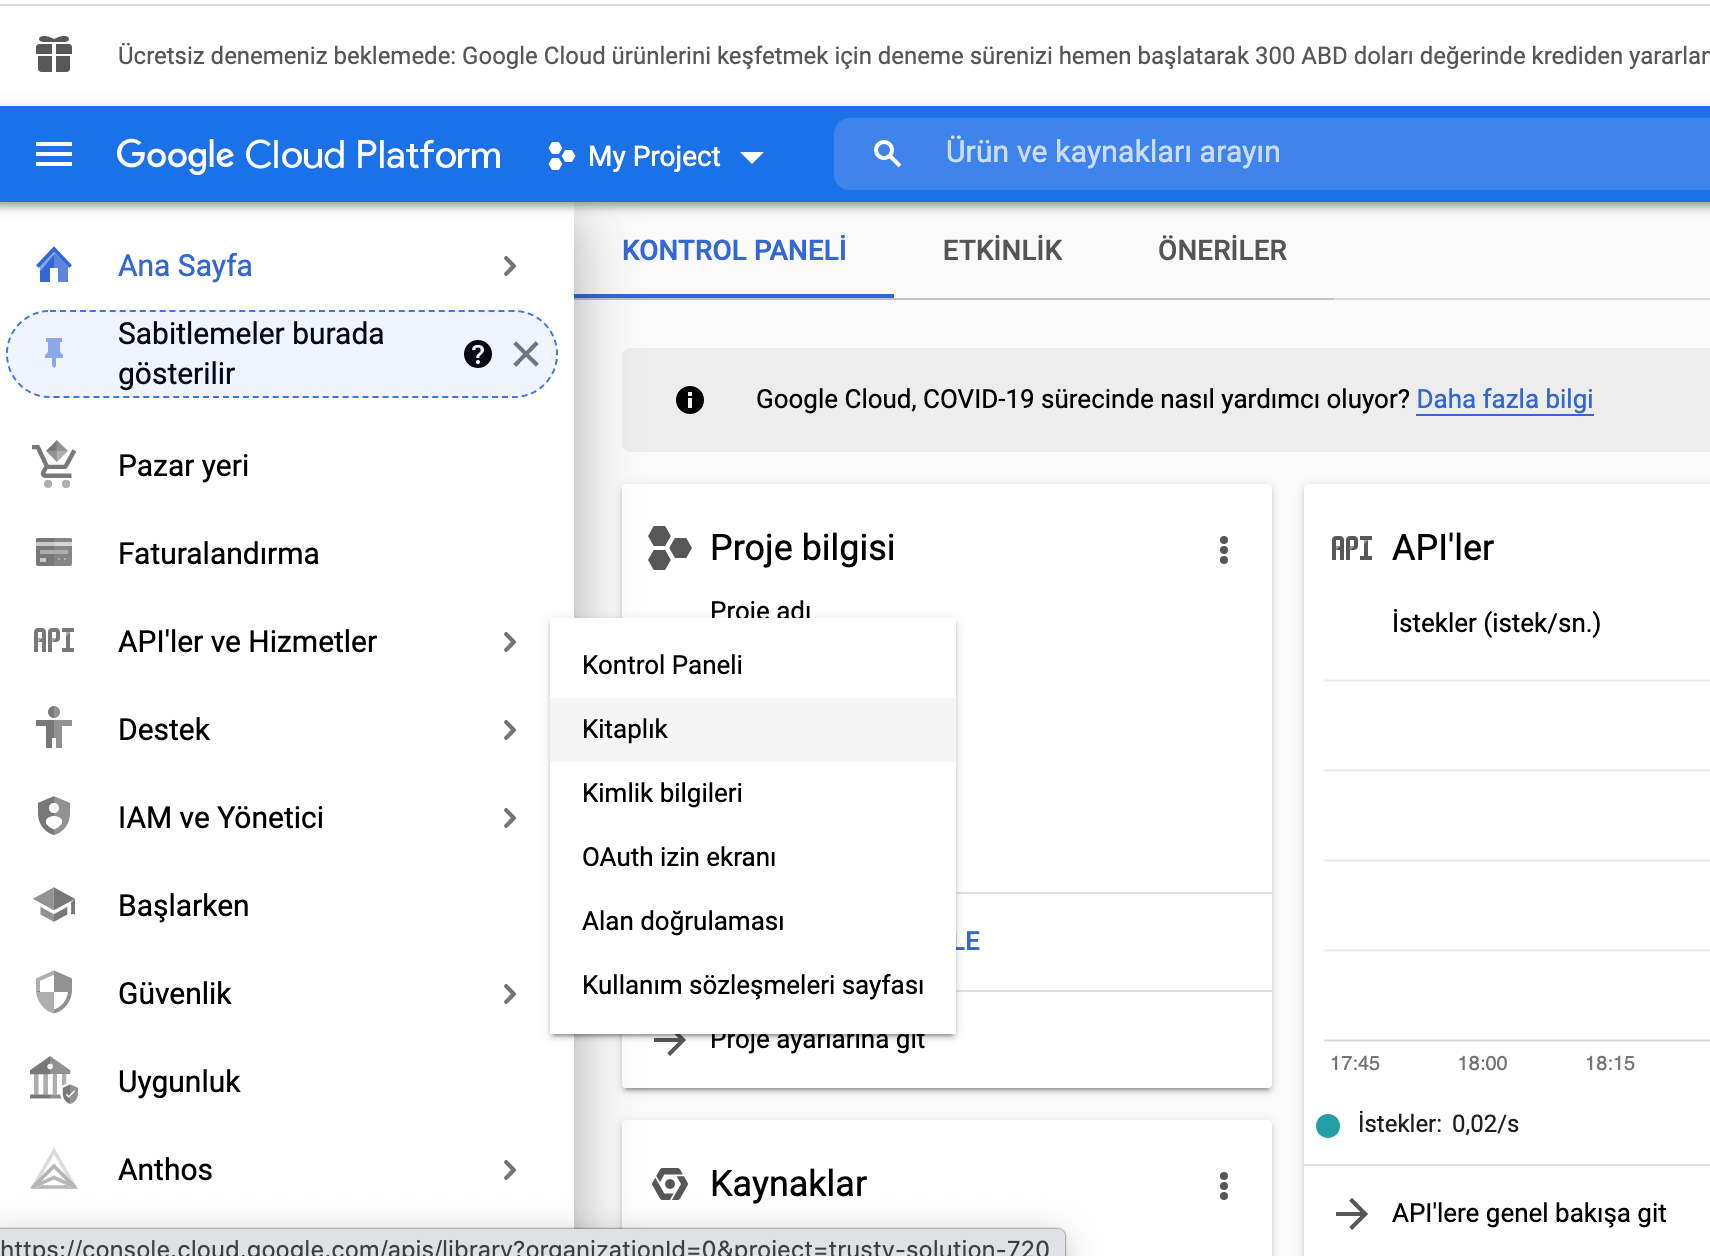
Task: Click the Pazar yeri cart icon
Action: click(x=54, y=465)
